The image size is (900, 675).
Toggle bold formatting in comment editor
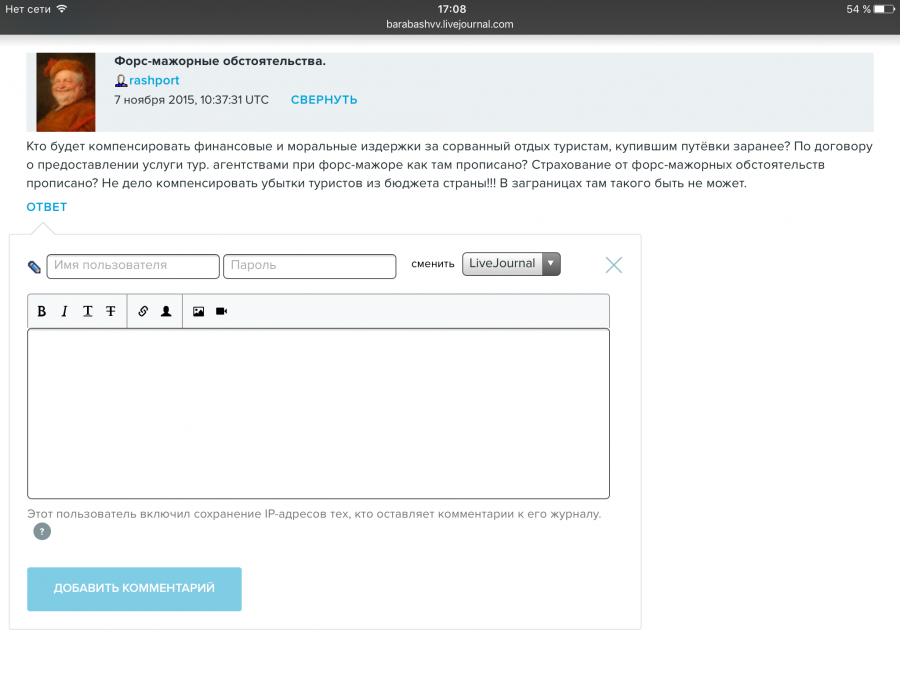tap(42, 312)
